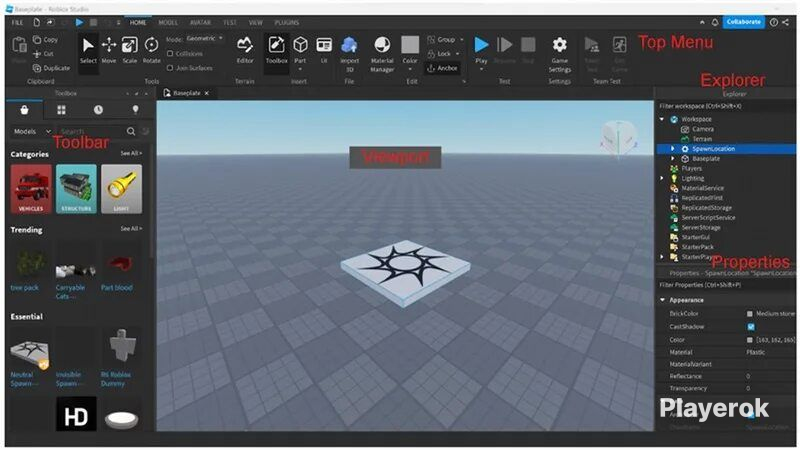The width and height of the screenshot is (800, 450).
Task: Open the Color picker swatch in ribbon
Action: point(410,45)
